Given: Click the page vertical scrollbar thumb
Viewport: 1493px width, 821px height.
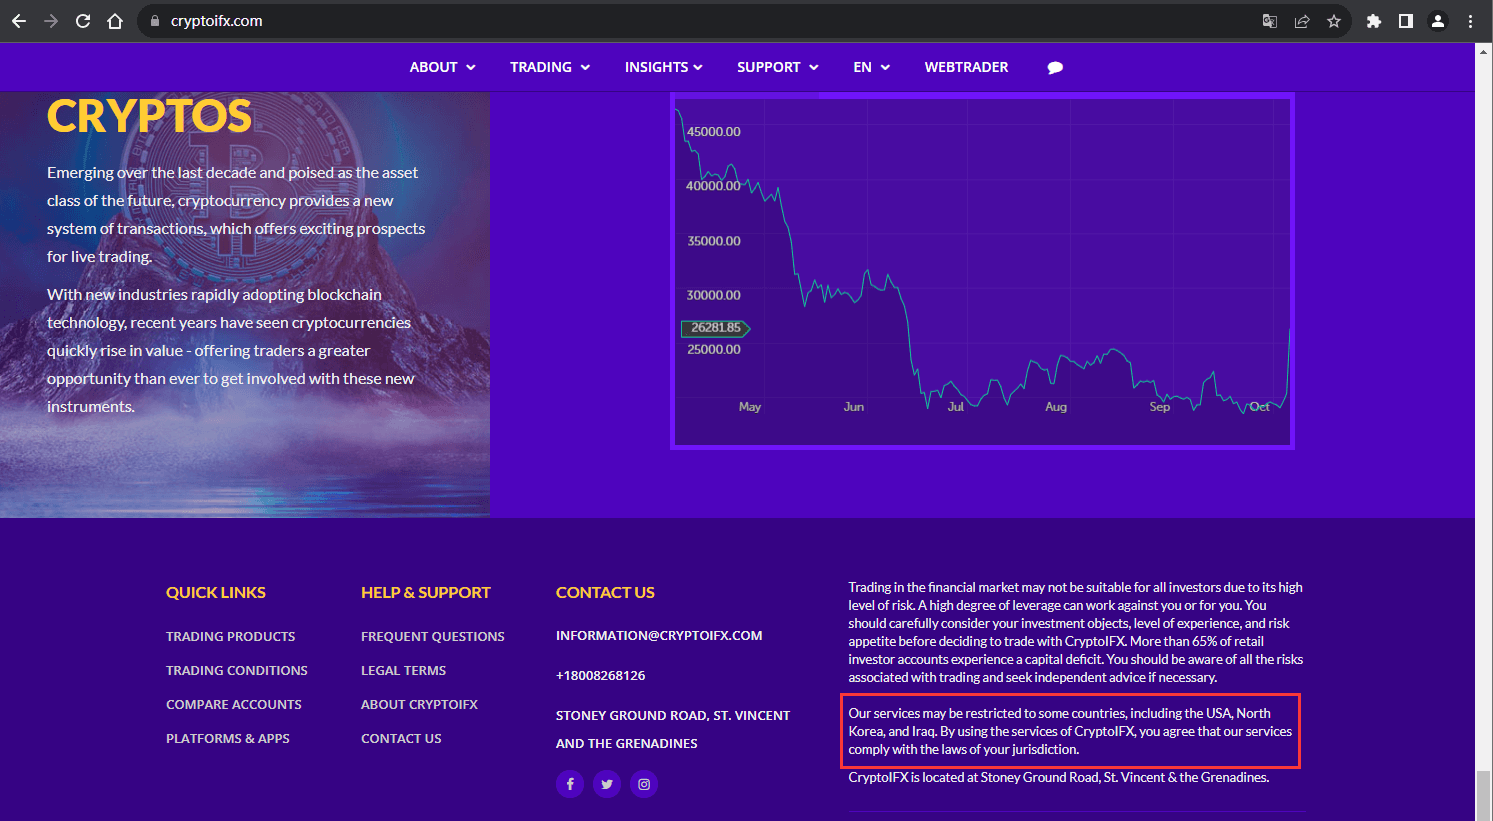Looking at the screenshot, I should tap(1483, 795).
